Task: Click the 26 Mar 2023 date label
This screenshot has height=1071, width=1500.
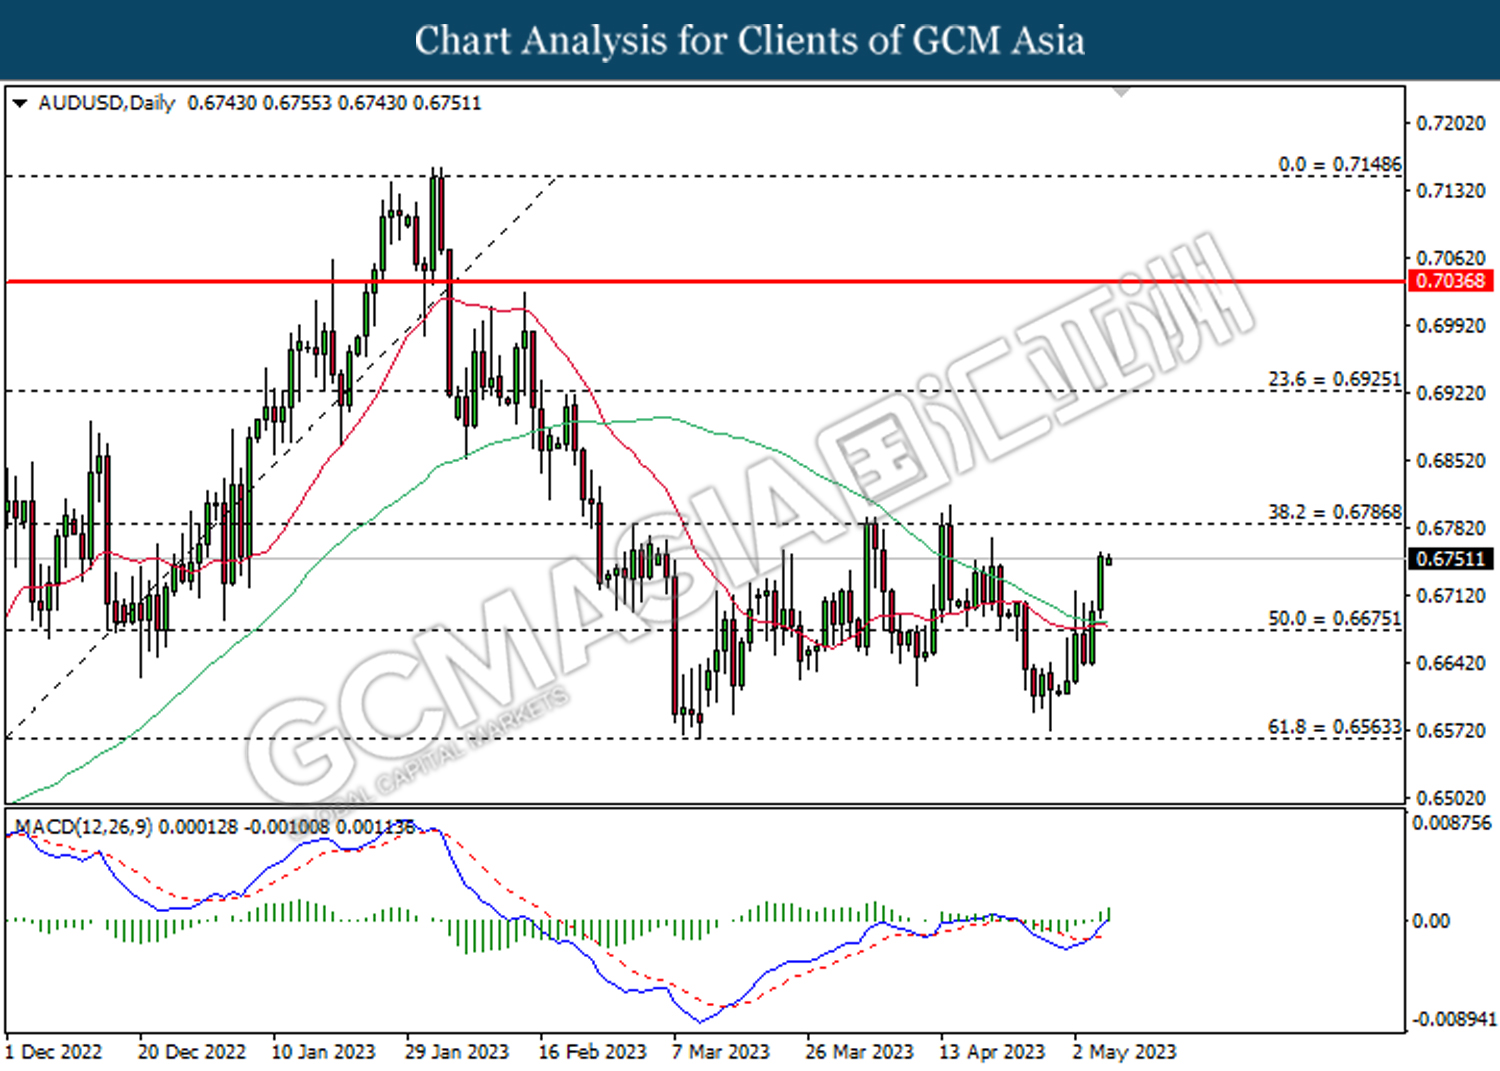Action: point(859,1052)
